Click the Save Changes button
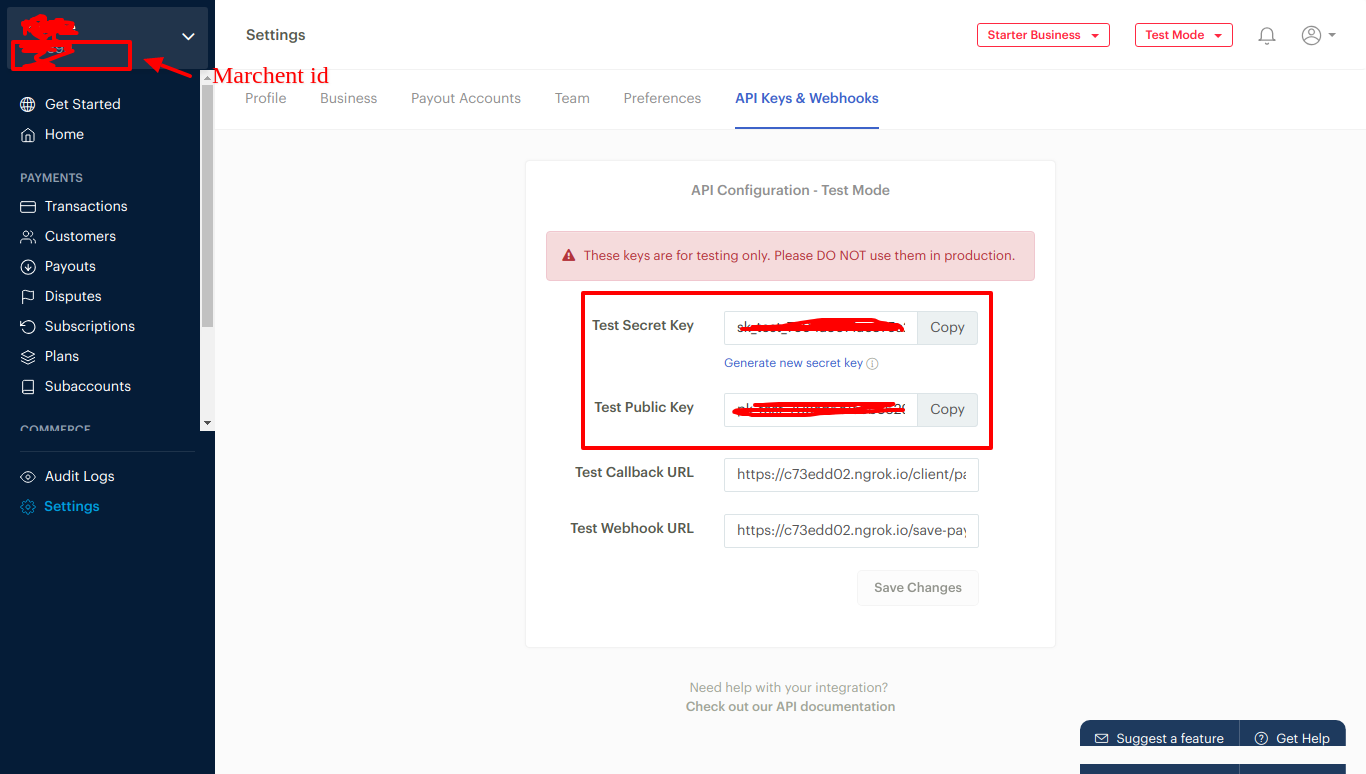 pos(918,588)
